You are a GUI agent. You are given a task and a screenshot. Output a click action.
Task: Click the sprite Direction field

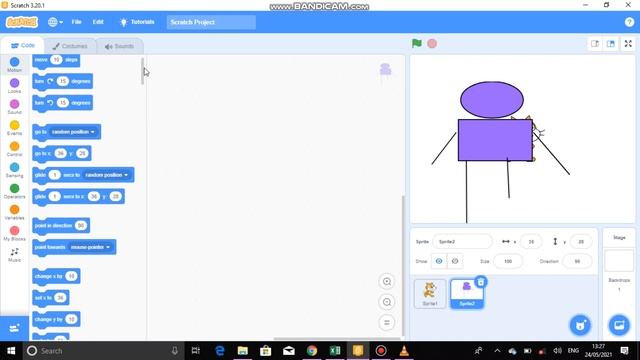click(577, 261)
